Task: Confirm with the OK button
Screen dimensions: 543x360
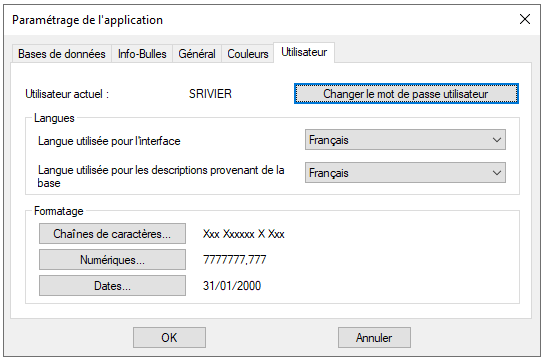Action: tap(169, 338)
